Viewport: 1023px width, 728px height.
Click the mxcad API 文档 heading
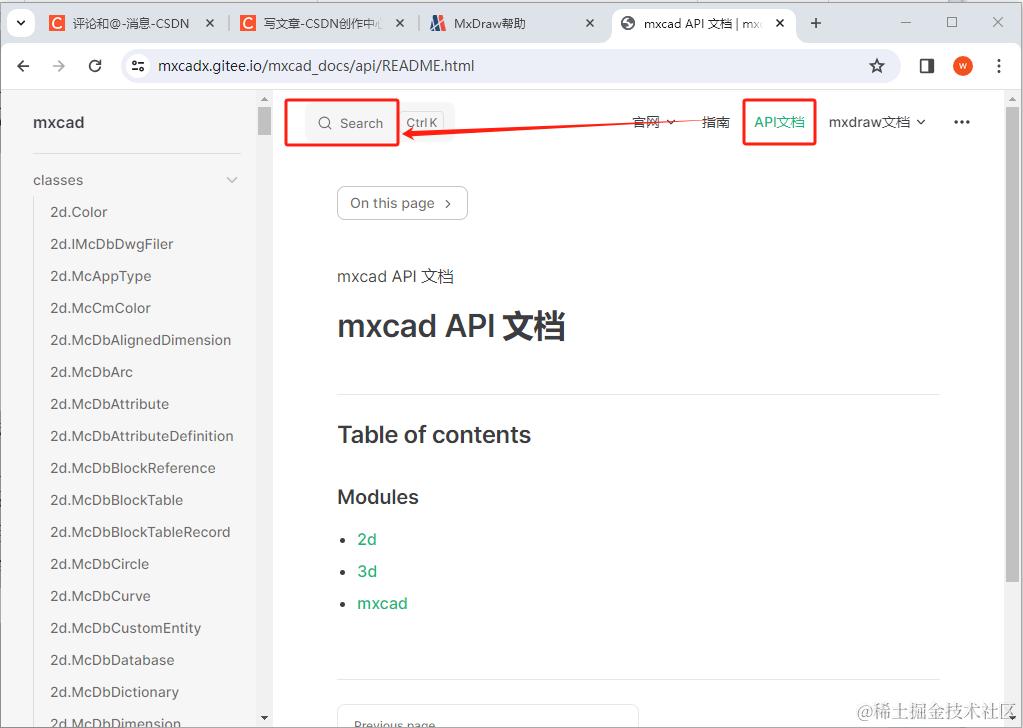pos(451,326)
